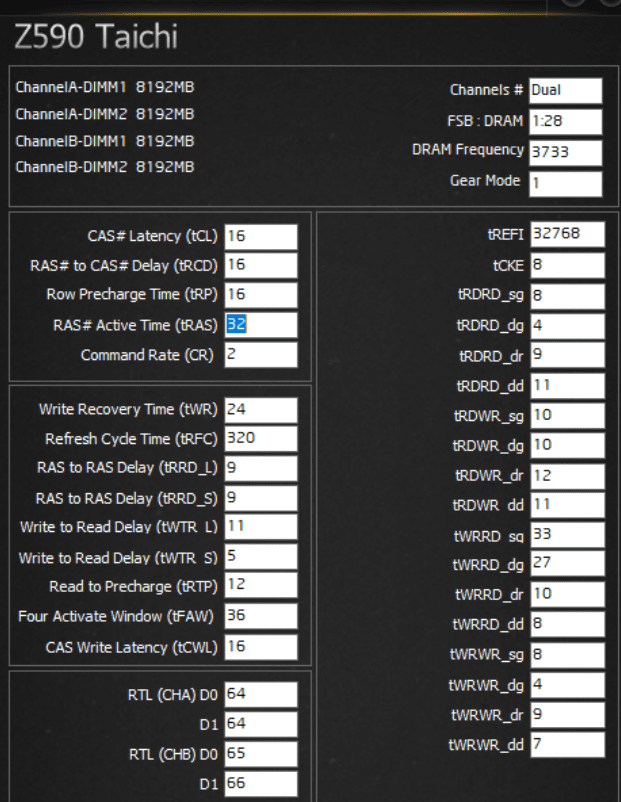The height and width of the screenshot is (802, 621).
Task: Select the Read to Precharge (tRTP) field
Action: click(261, 585)
